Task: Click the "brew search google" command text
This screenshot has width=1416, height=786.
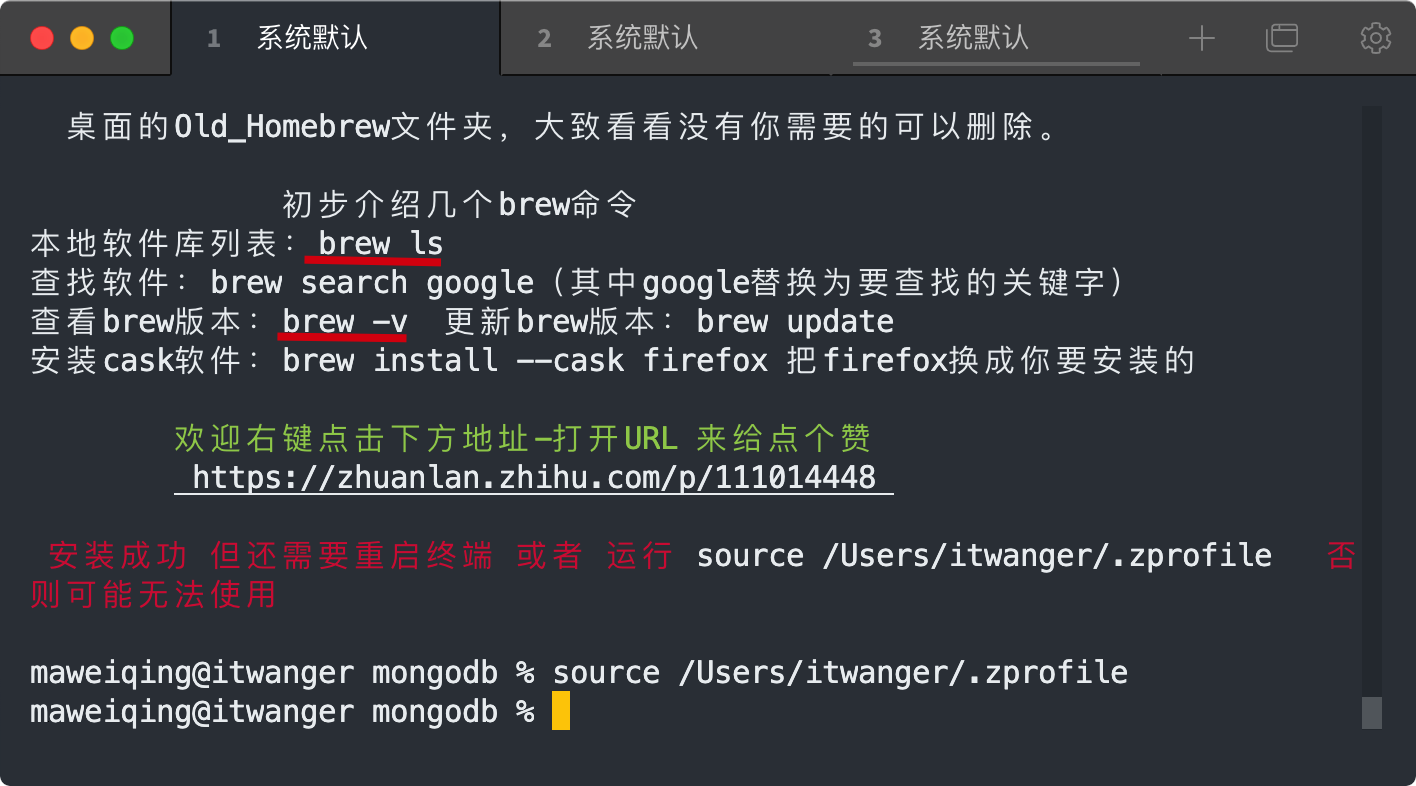Action: (371, 283)
